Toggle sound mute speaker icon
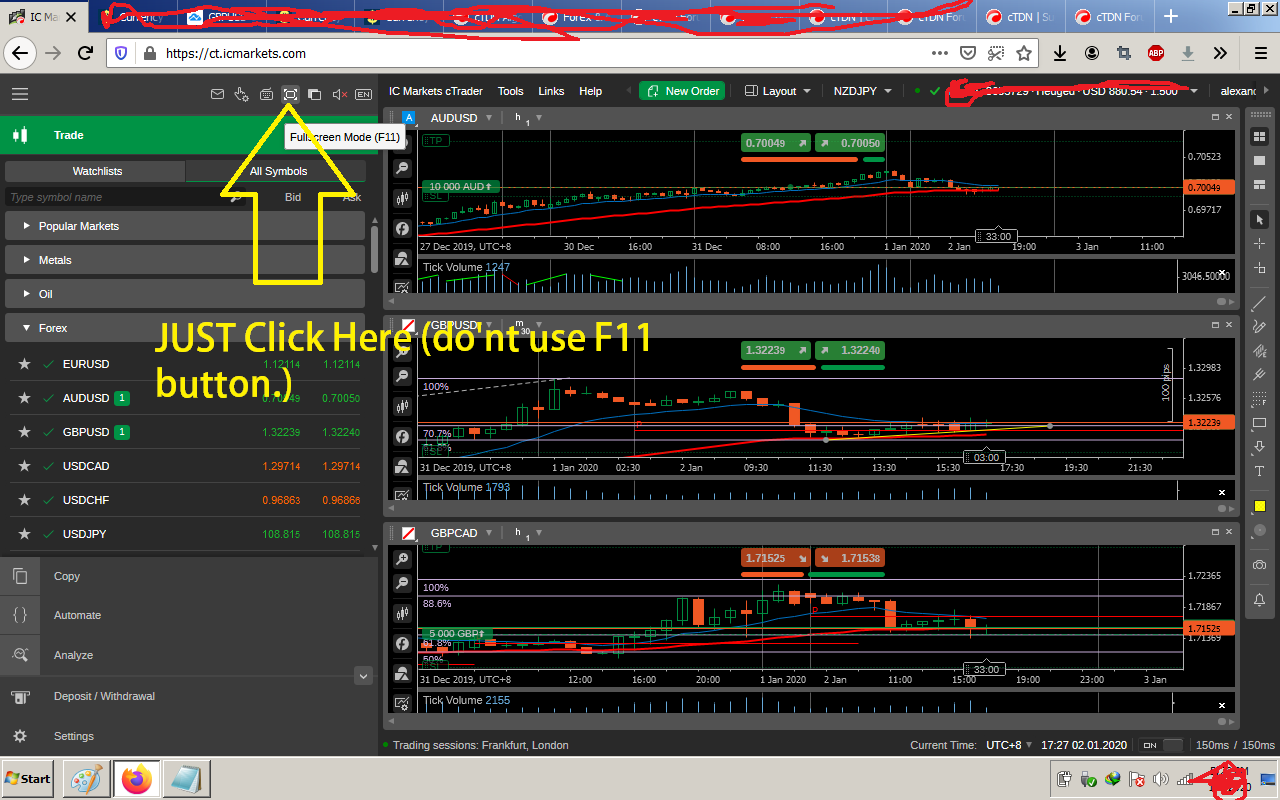This screenshot has width=1280, height=800. 339,94
